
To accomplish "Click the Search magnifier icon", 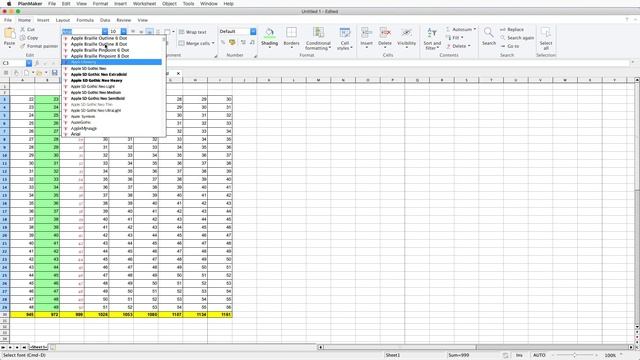I will coord(489,33).
